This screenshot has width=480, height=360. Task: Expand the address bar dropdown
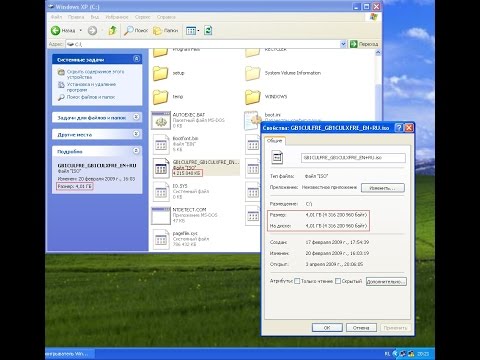(343, 44)
